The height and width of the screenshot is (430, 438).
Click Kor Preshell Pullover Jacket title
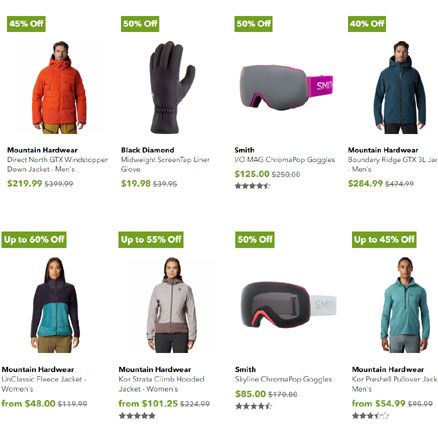tap(395, 384)
